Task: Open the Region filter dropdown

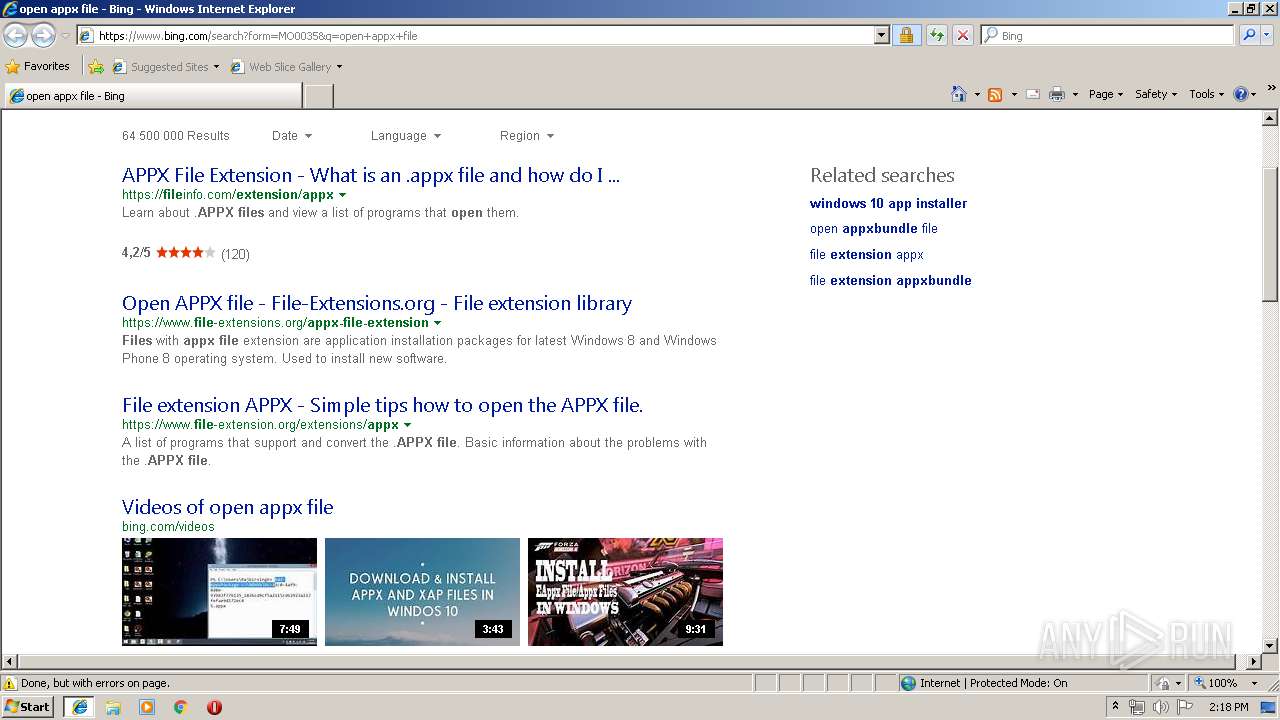Action: point(527,136)
